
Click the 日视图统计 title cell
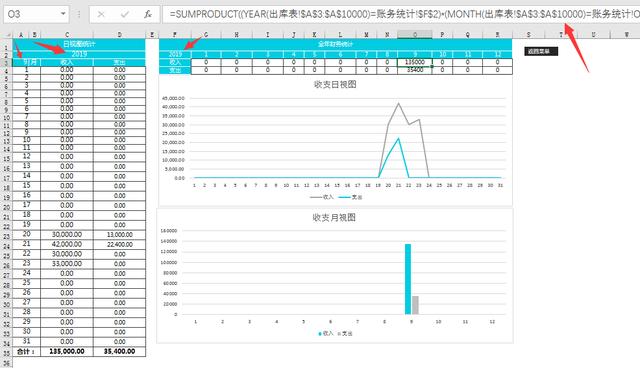pyautogui.click(x=79, y=44)
